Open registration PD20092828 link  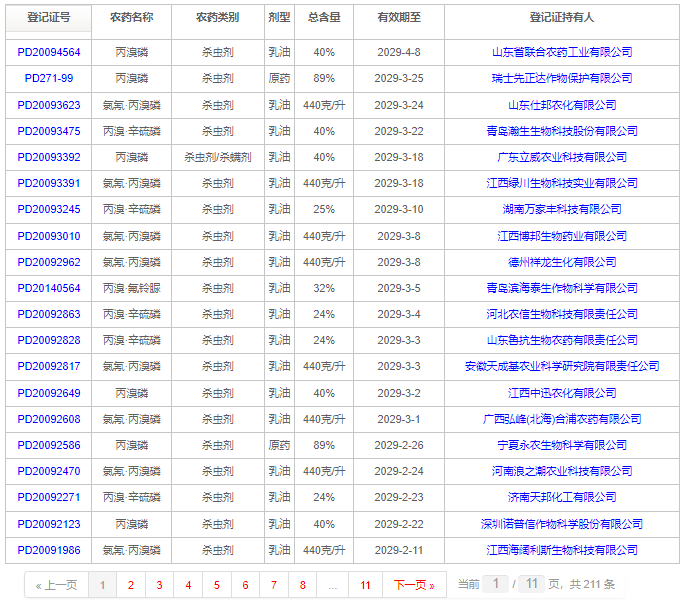[x=49, y=341]
